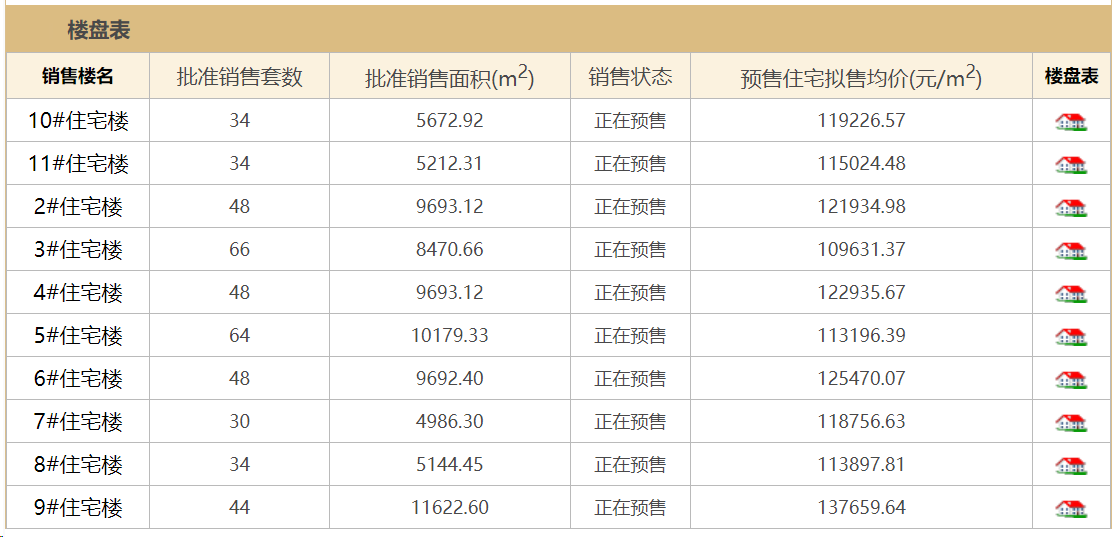Select the 9#住宅楼 building name
The width and height of the screenshot is (1116, 537).
point(78,508)
